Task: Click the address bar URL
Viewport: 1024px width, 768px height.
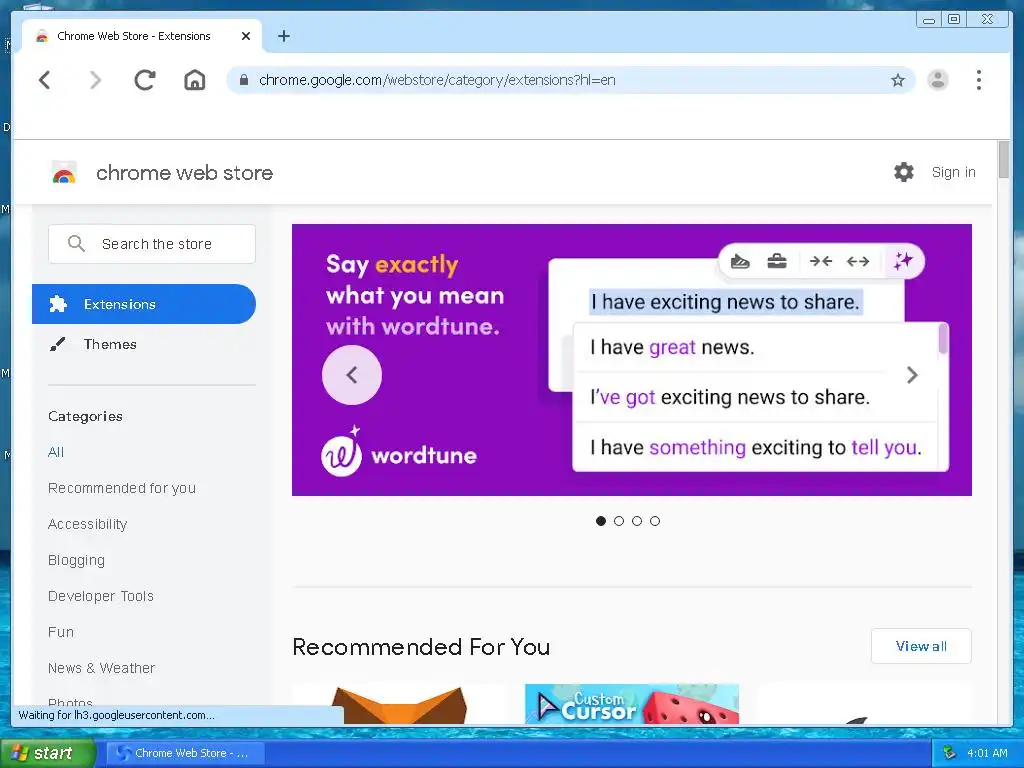Action: point(437,80)
